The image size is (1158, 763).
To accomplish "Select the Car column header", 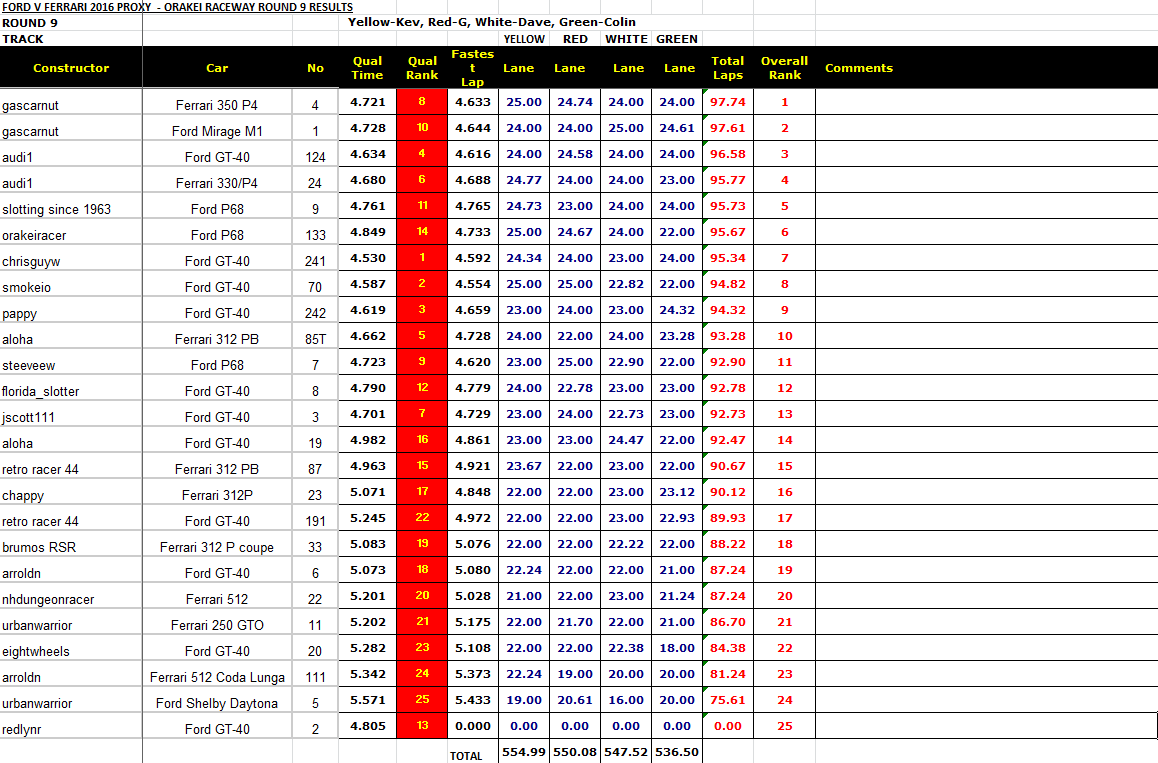I will 217,68.
